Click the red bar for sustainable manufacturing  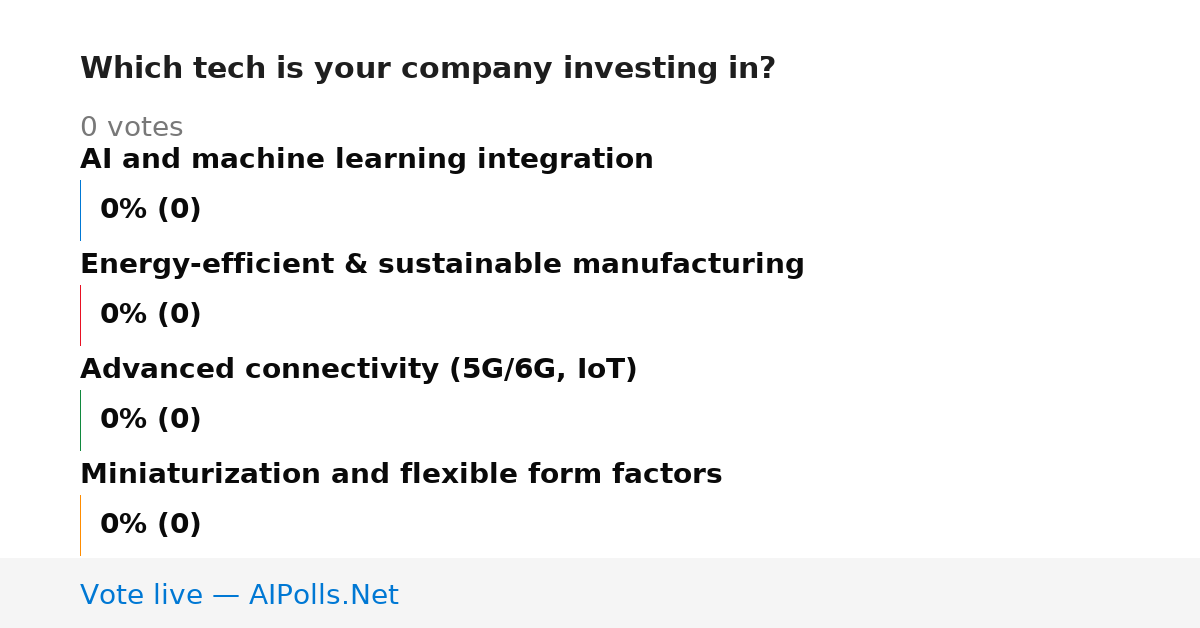coord(80,315)
